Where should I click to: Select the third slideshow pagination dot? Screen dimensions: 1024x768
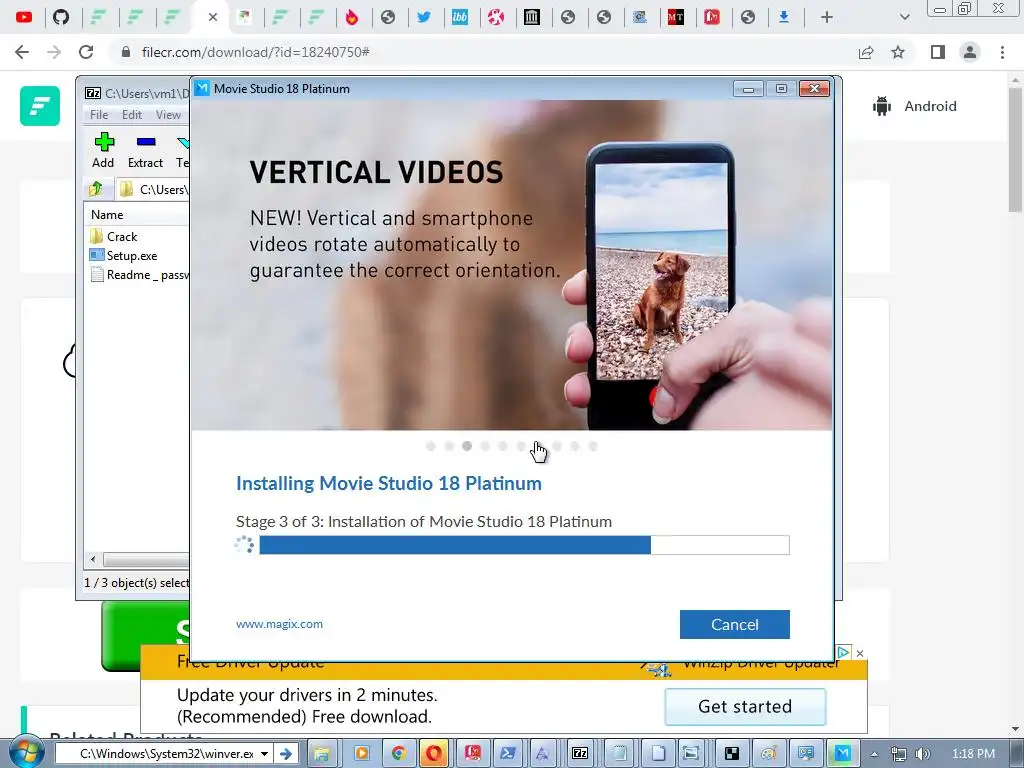tap(466, 446)
